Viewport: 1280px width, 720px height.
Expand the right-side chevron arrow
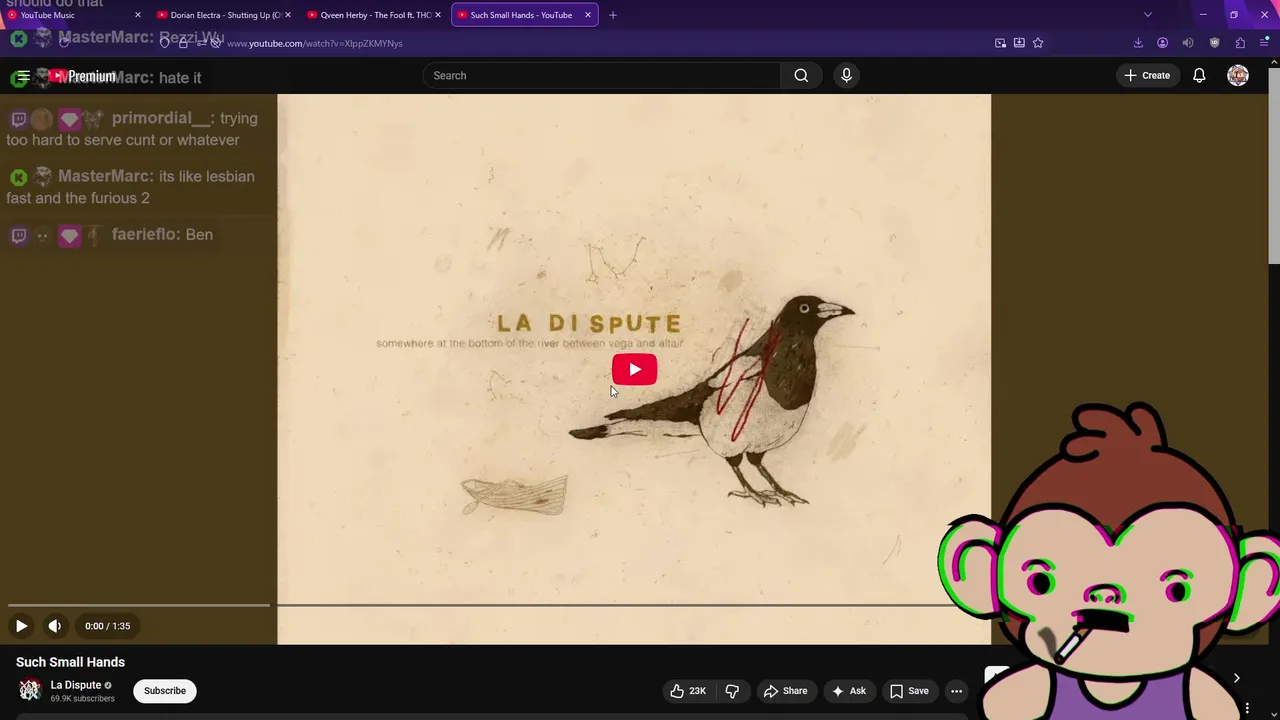(1236, 678)
